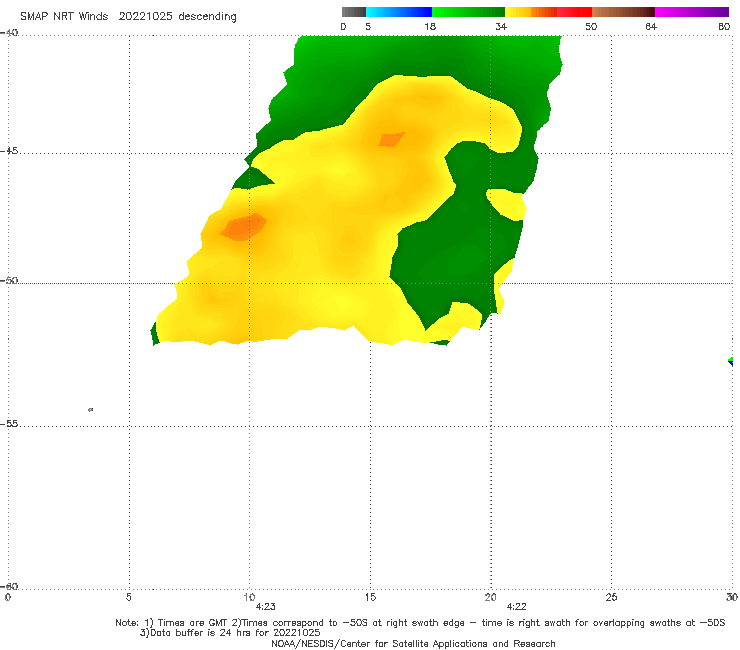Click the color bar label '50' under the legend
740x650 pixels.
pos(591,26)
